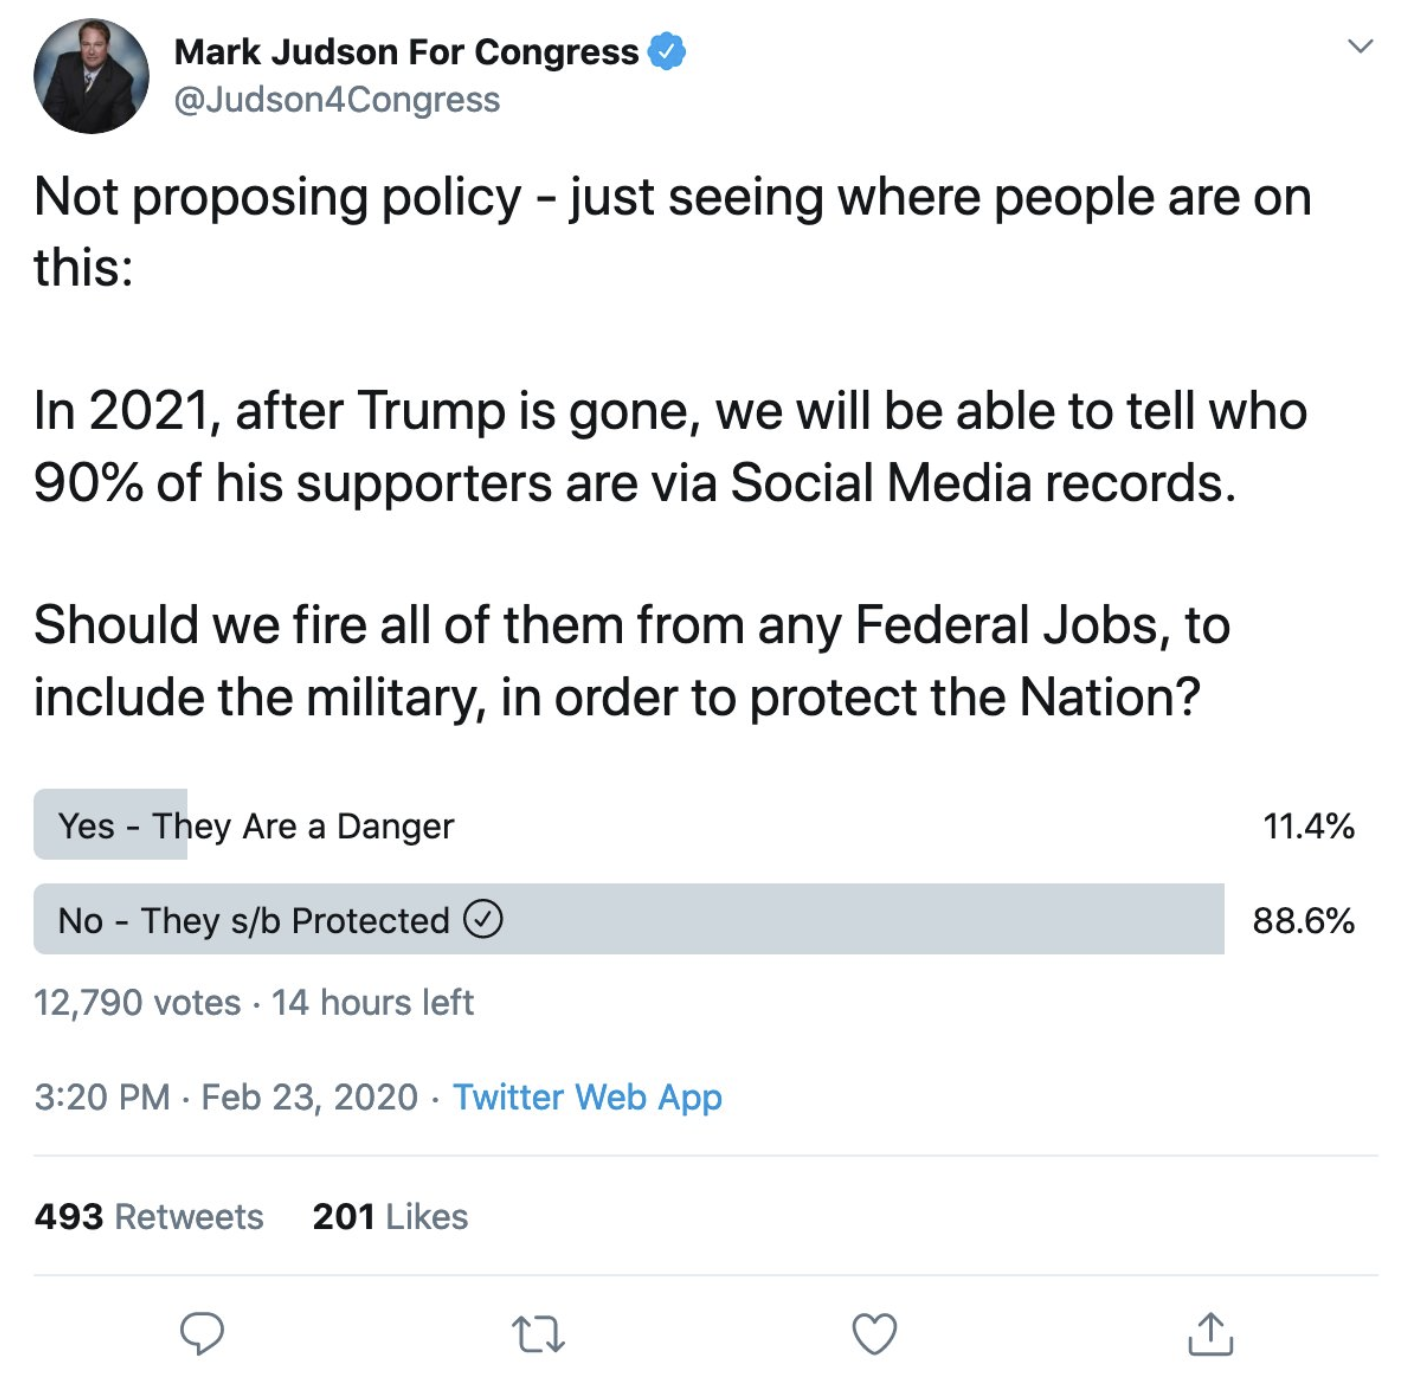
Task: Click the retweet arrows icon
Action: point(538,1334)
